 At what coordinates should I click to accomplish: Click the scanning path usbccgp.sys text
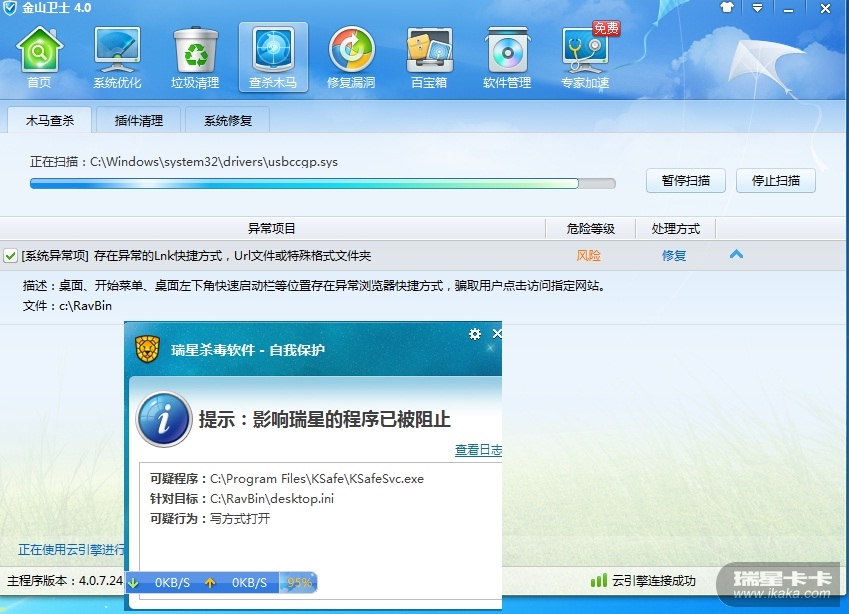(x=214, y=162)
